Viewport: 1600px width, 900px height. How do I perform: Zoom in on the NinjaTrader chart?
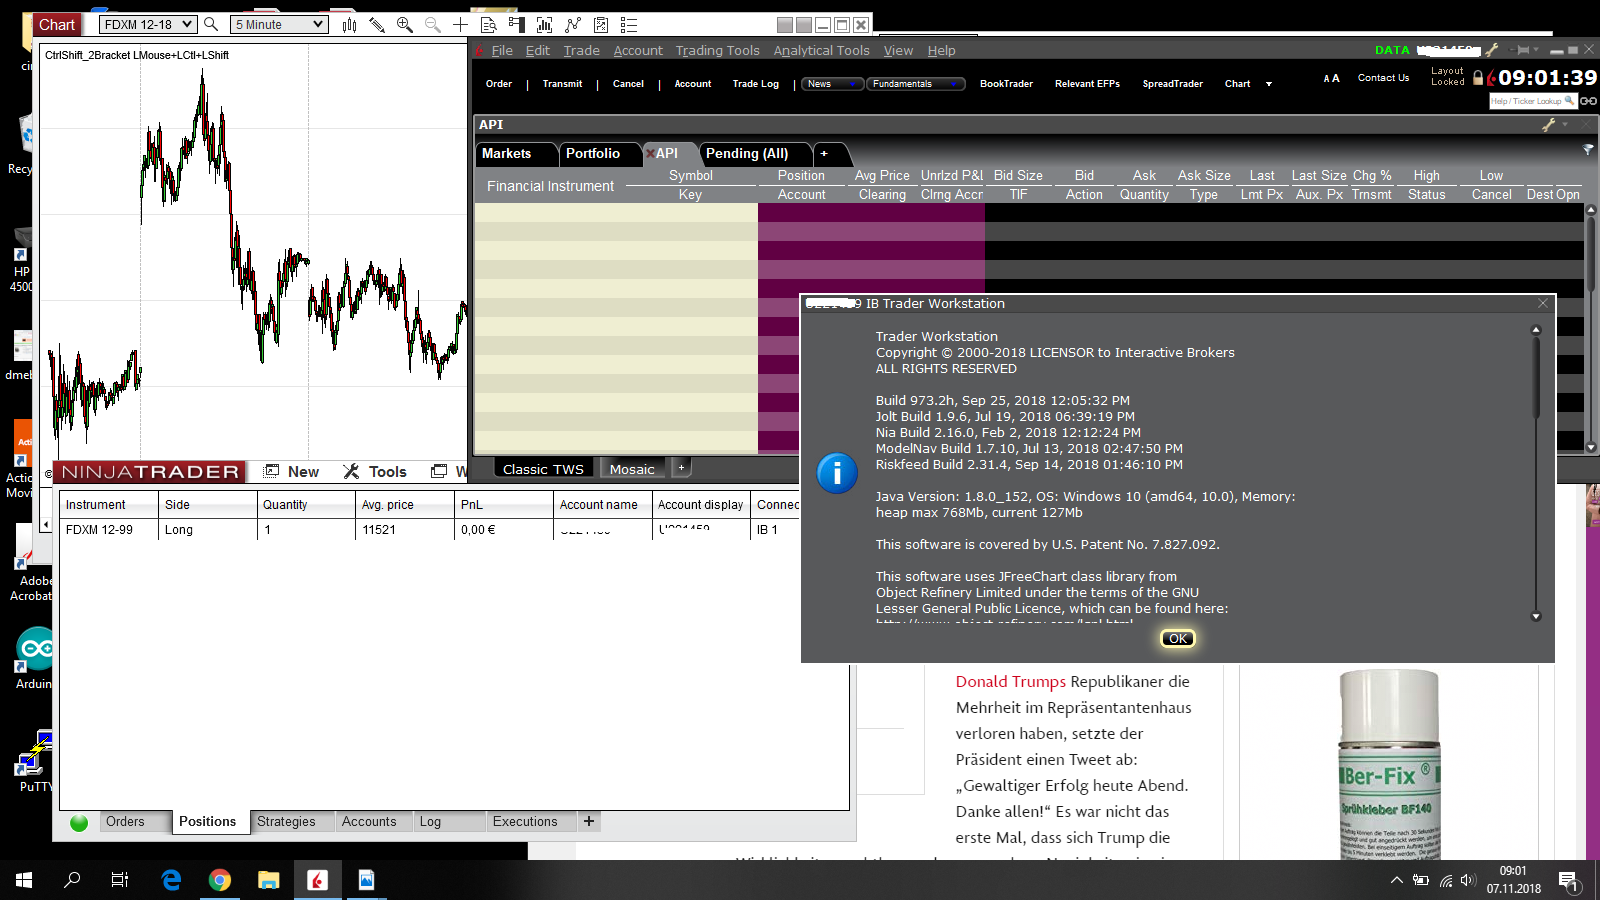click(x=405, y=25)
